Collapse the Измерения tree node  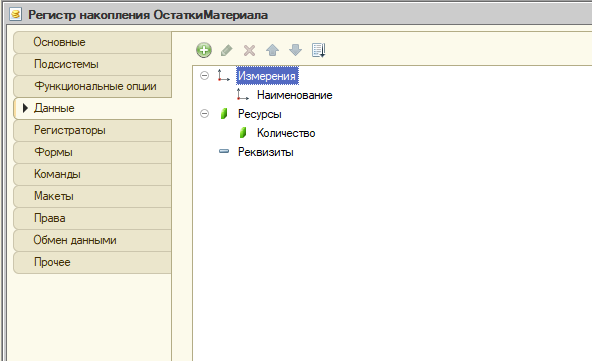point(204,76)
